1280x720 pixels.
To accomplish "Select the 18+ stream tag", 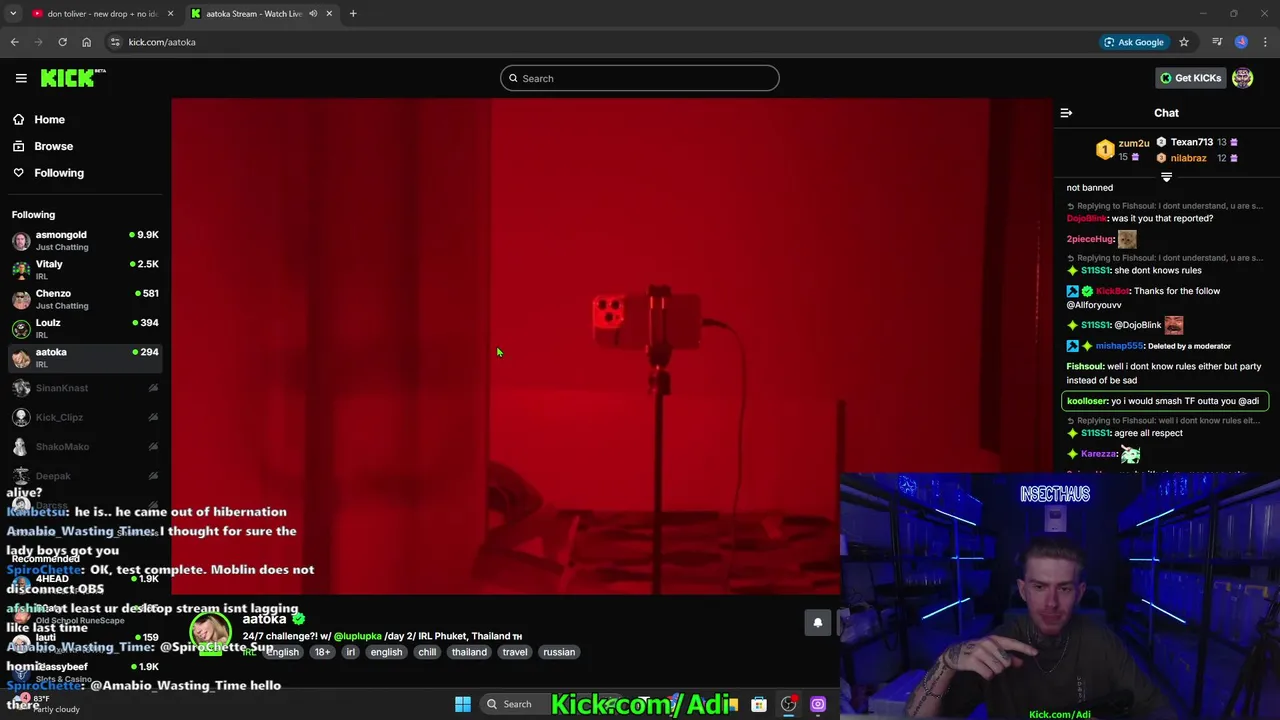I will click(x=322, y=652).
